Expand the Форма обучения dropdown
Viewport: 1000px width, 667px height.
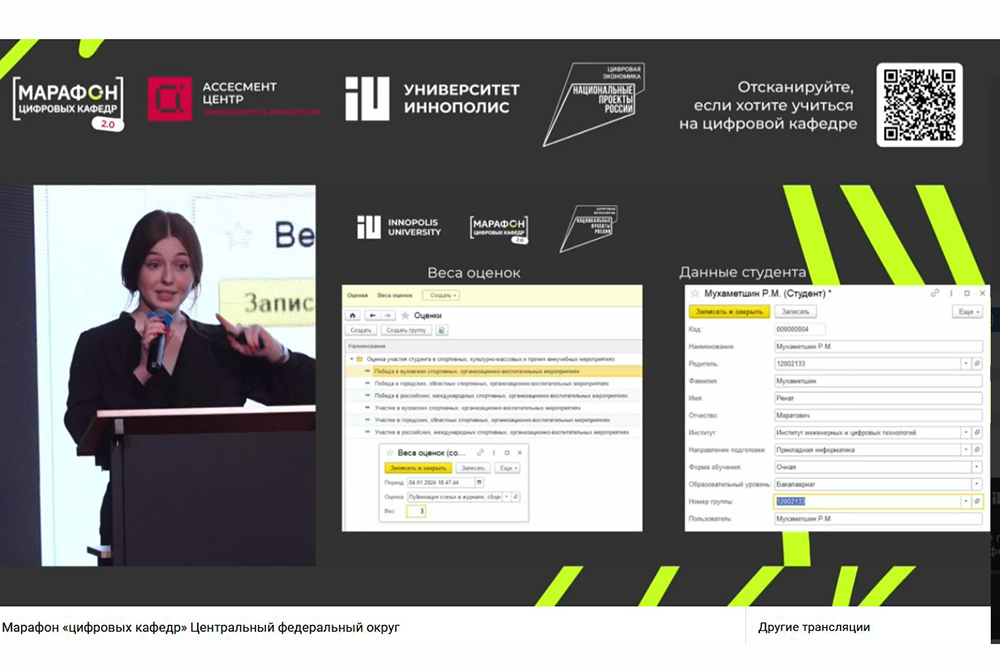coord(976,466)
